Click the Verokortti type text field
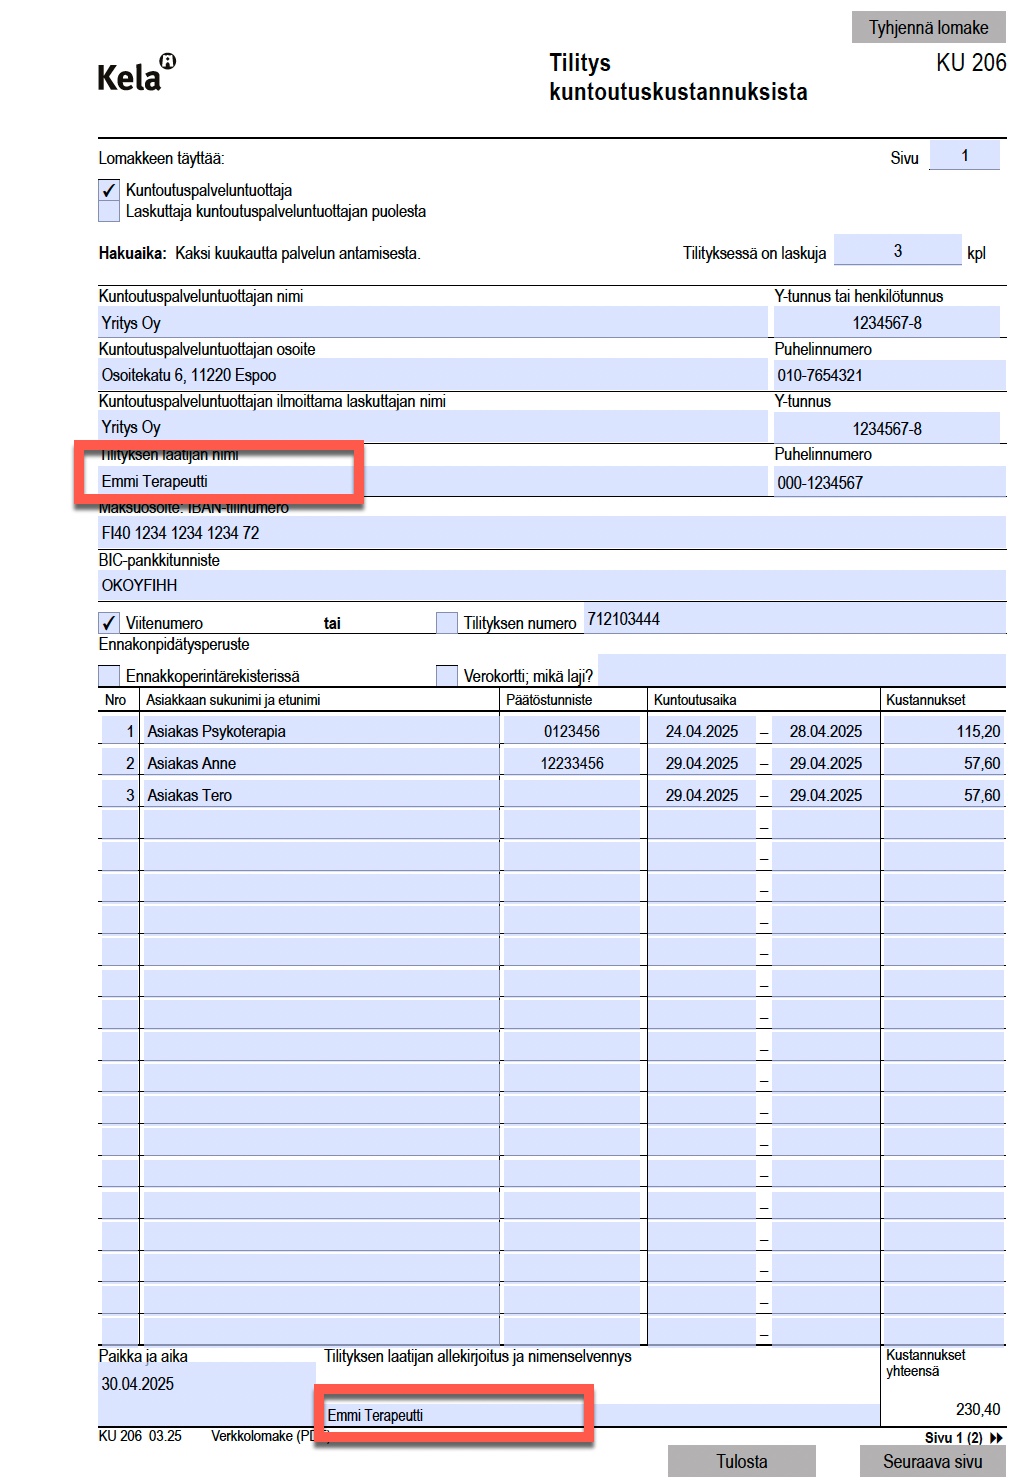This screenshot has height=1480, width=1036. (x=800, y=671)
